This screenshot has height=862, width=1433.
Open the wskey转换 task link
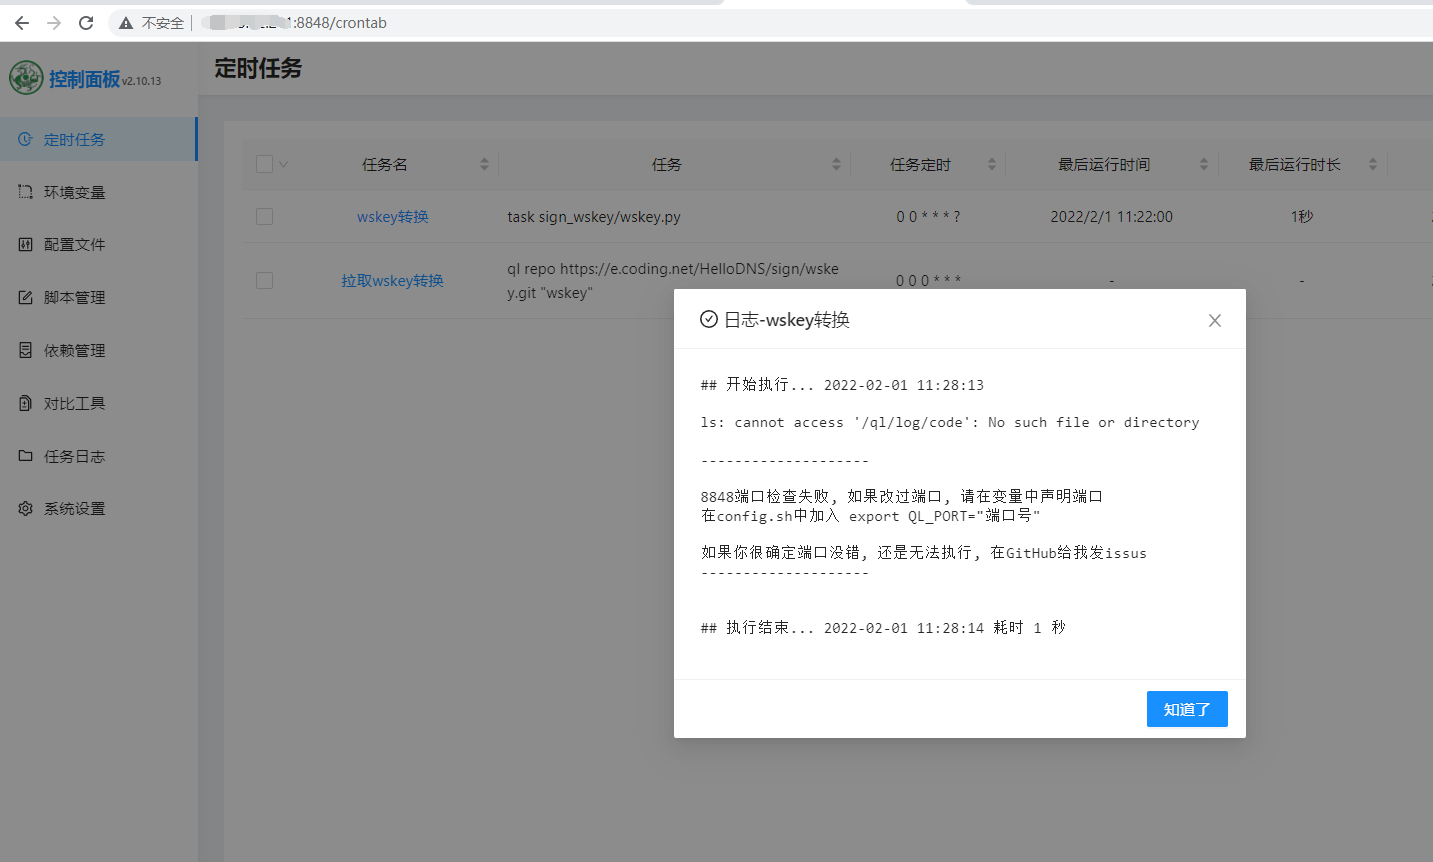click(392, 216)
